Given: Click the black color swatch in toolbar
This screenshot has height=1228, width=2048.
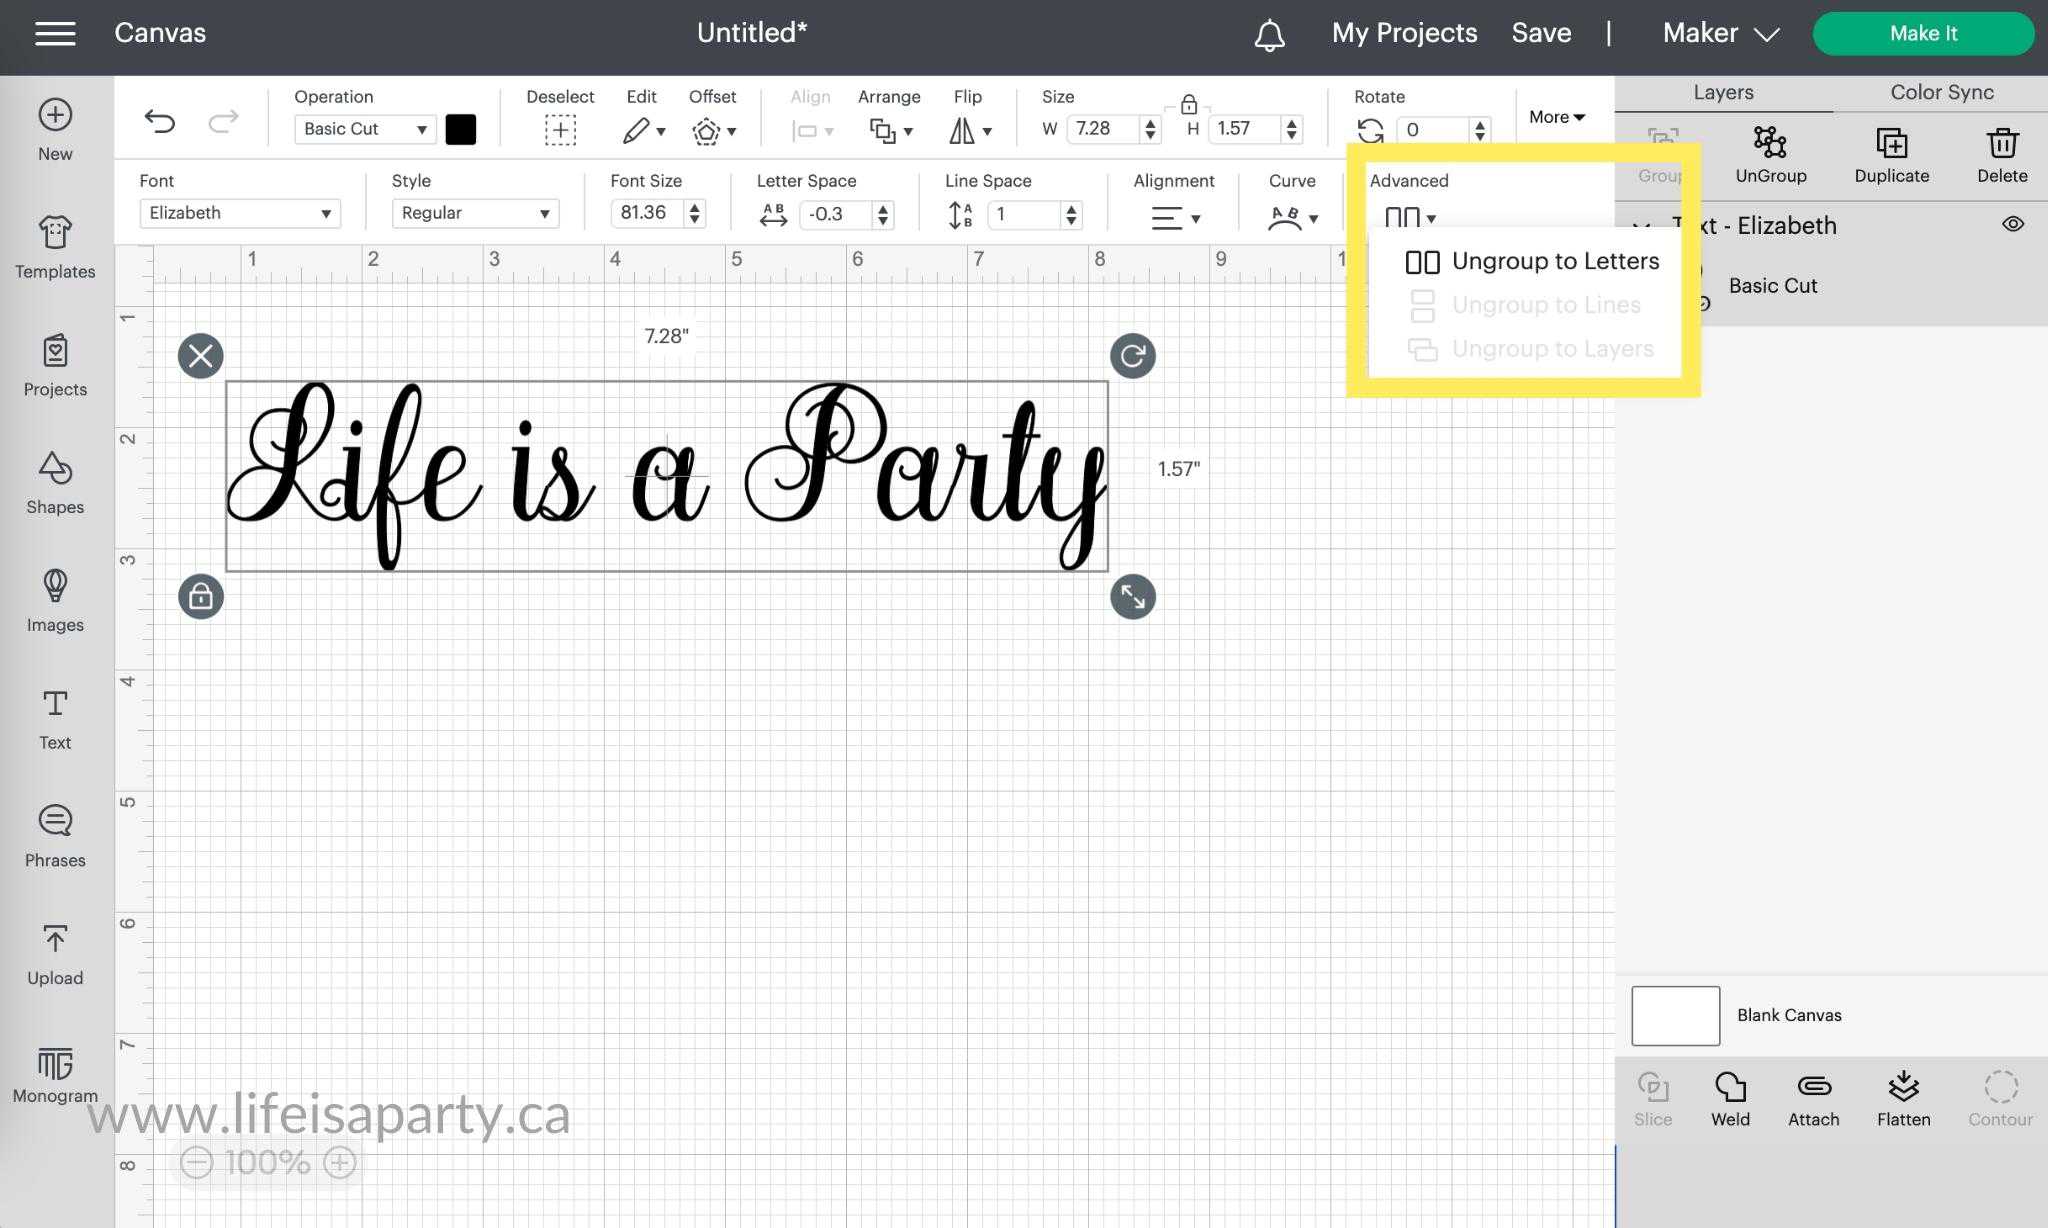Looking at the screenshot, I should click(x=462, y=129).
